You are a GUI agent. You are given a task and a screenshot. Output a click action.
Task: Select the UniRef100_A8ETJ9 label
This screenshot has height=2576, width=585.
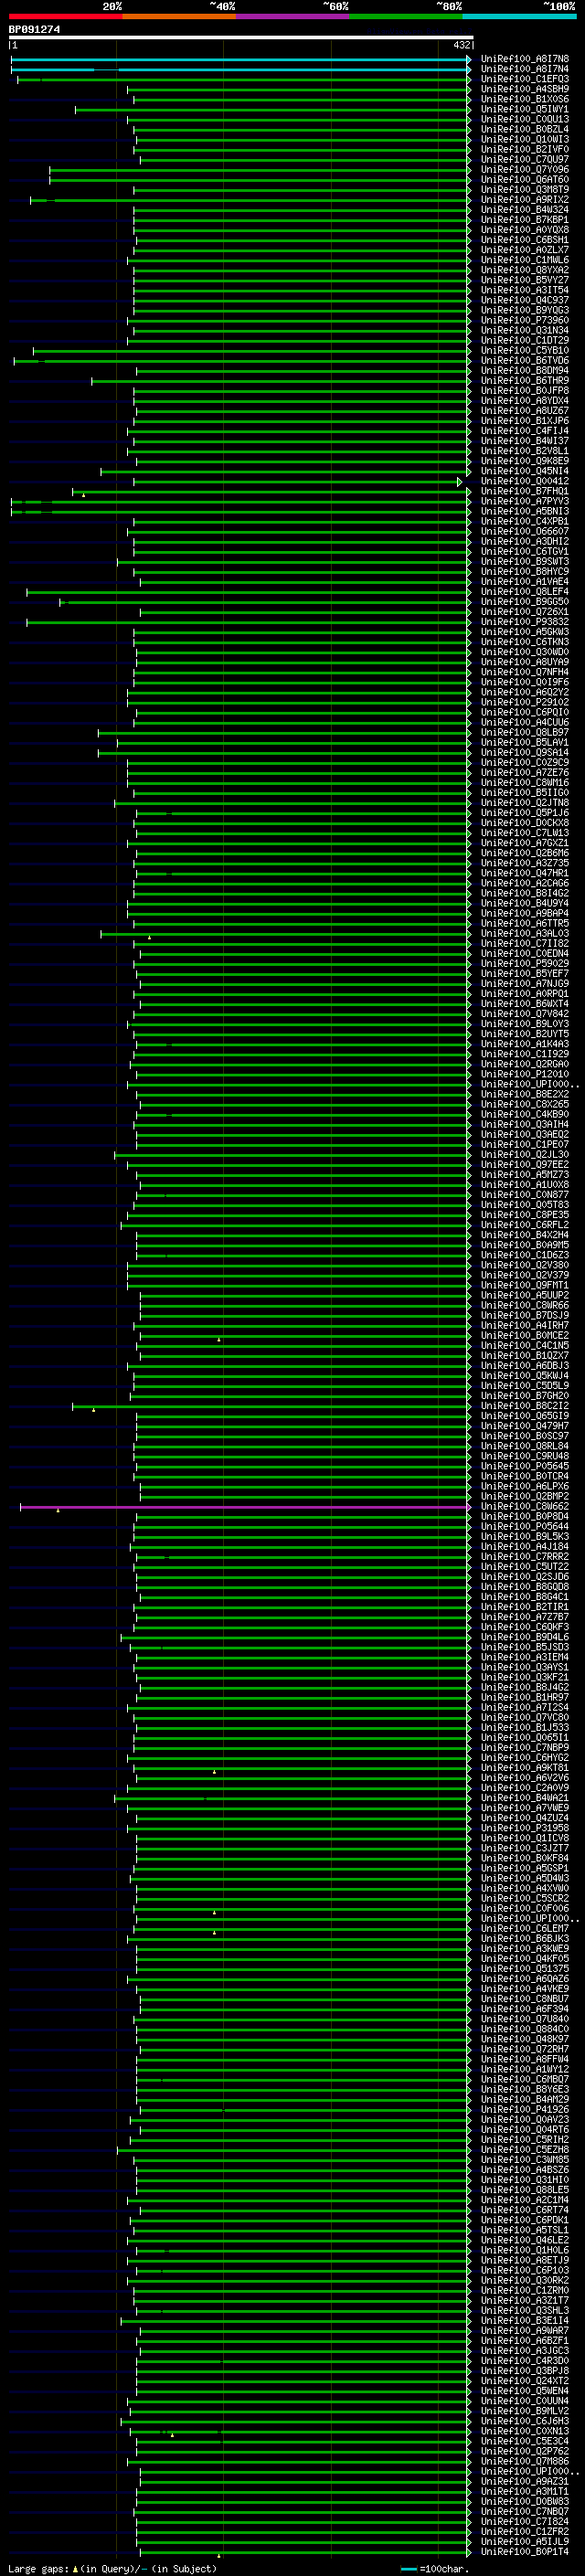coord(525,2260)
